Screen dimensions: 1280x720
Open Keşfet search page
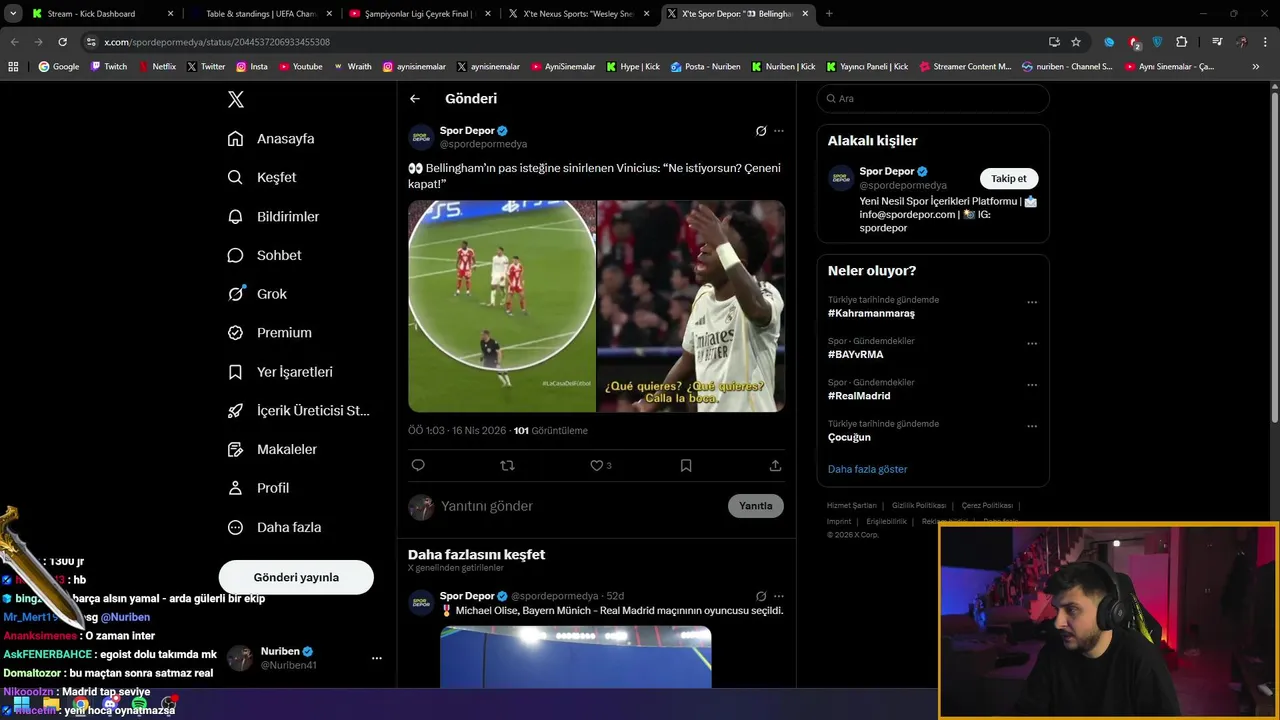262,177
